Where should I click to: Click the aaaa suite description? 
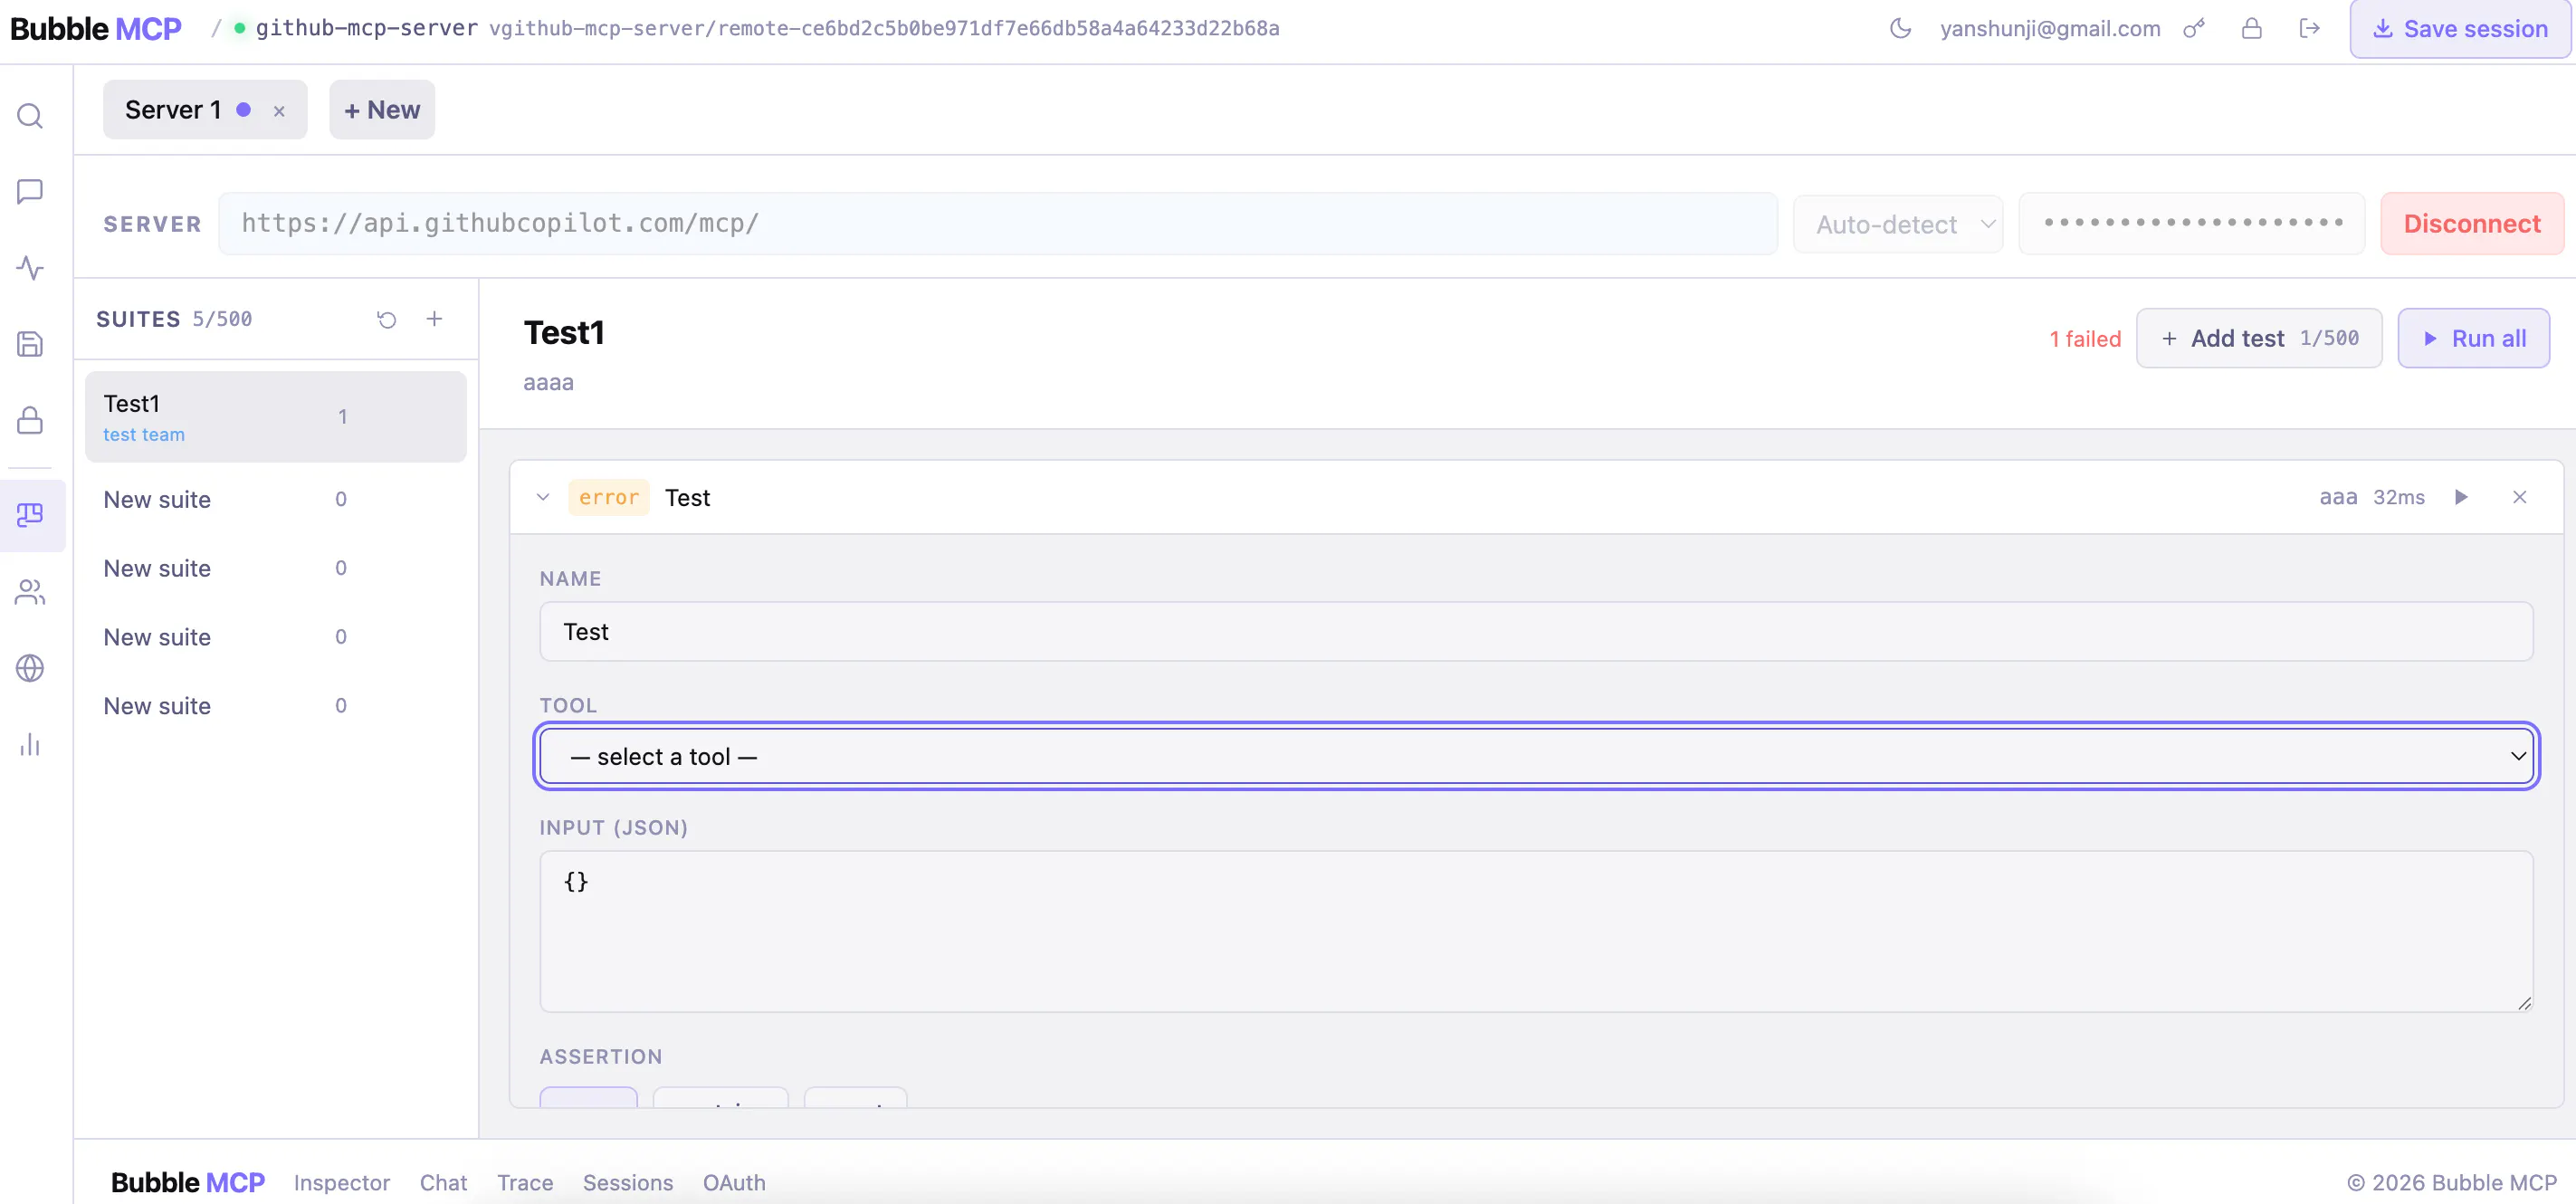[x=548, y=382]
